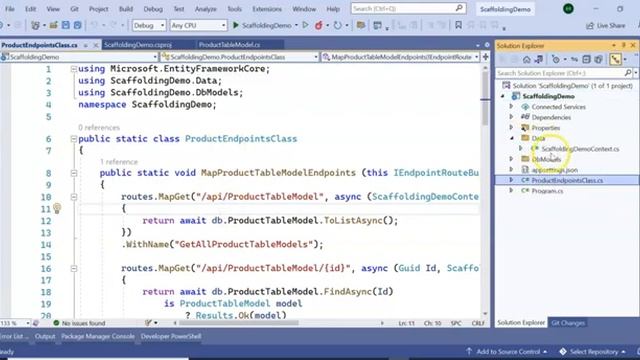Select ProductEndpointsClass.cs in Solution Explorer
The height and width of the screenshot is (360, 640).
567,180
